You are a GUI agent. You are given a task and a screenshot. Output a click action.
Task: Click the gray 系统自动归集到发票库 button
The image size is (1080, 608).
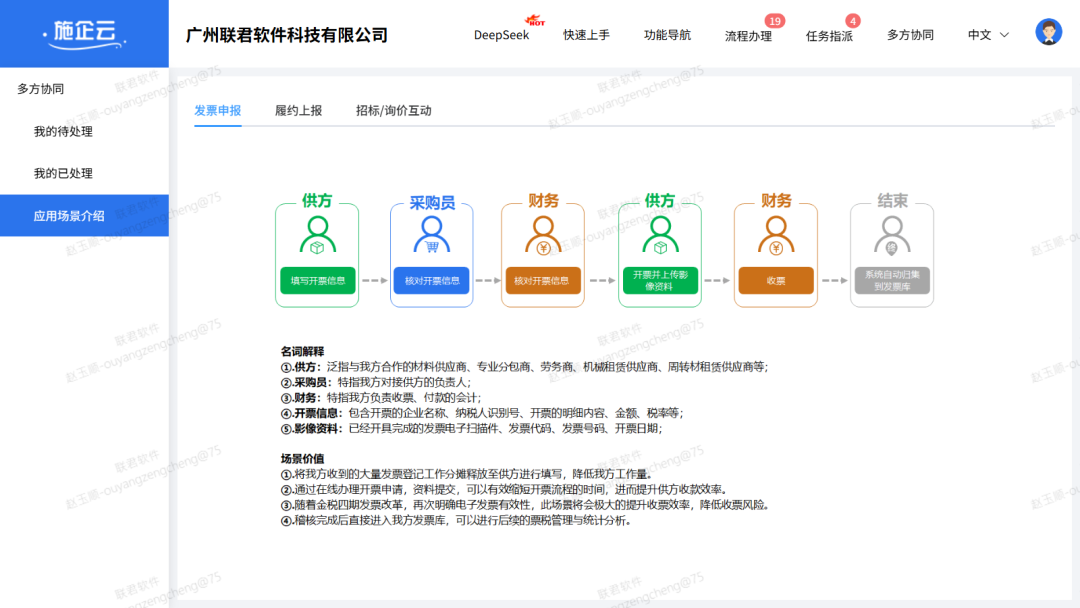(x=892, y=280)
